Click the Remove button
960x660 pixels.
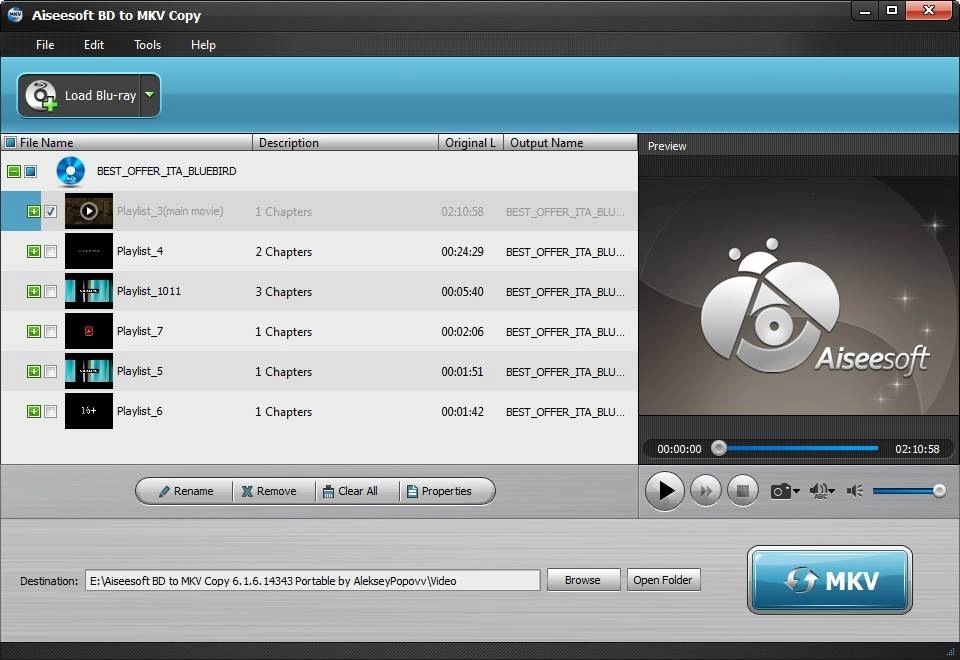[269, 491]
